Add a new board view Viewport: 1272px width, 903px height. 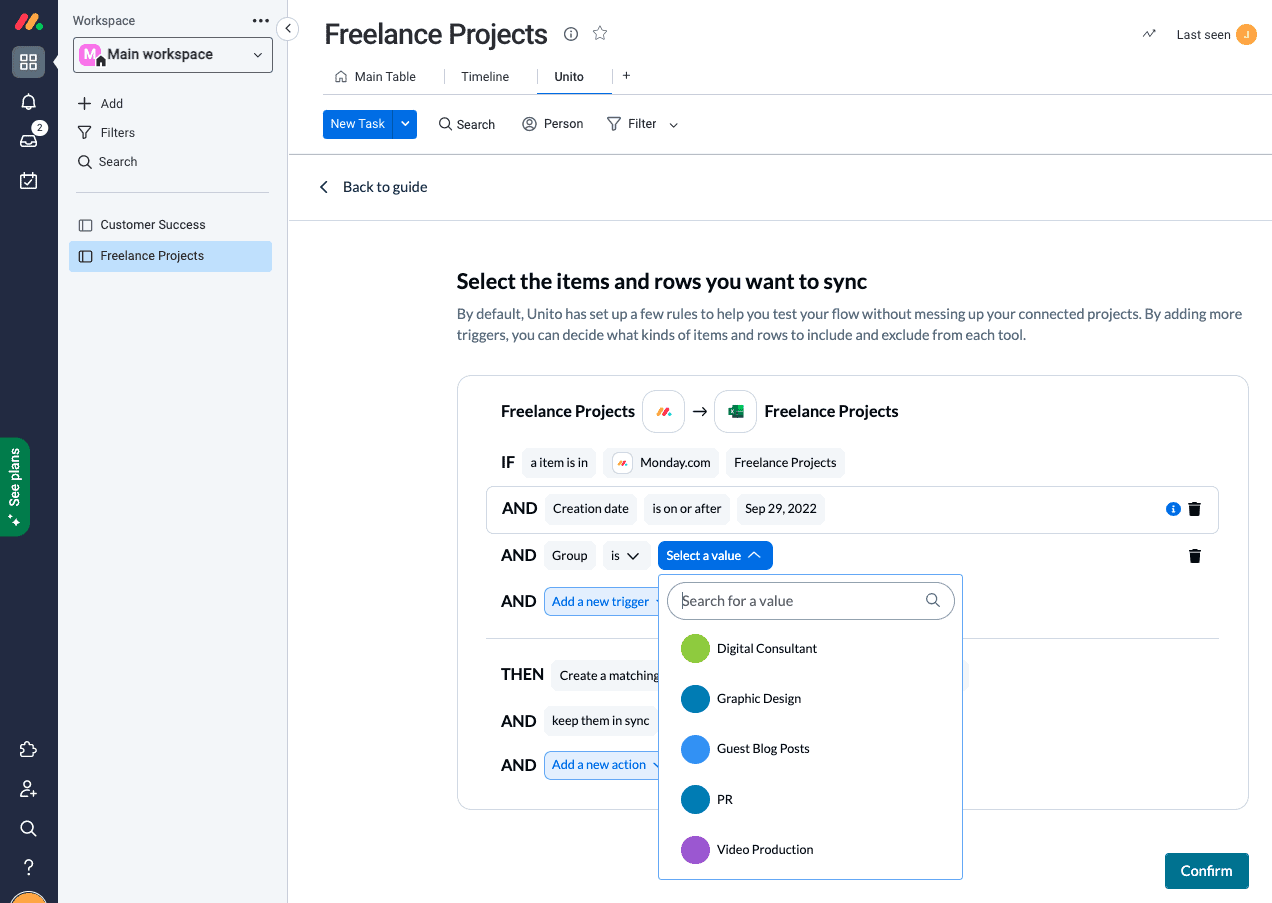(626, 75)
